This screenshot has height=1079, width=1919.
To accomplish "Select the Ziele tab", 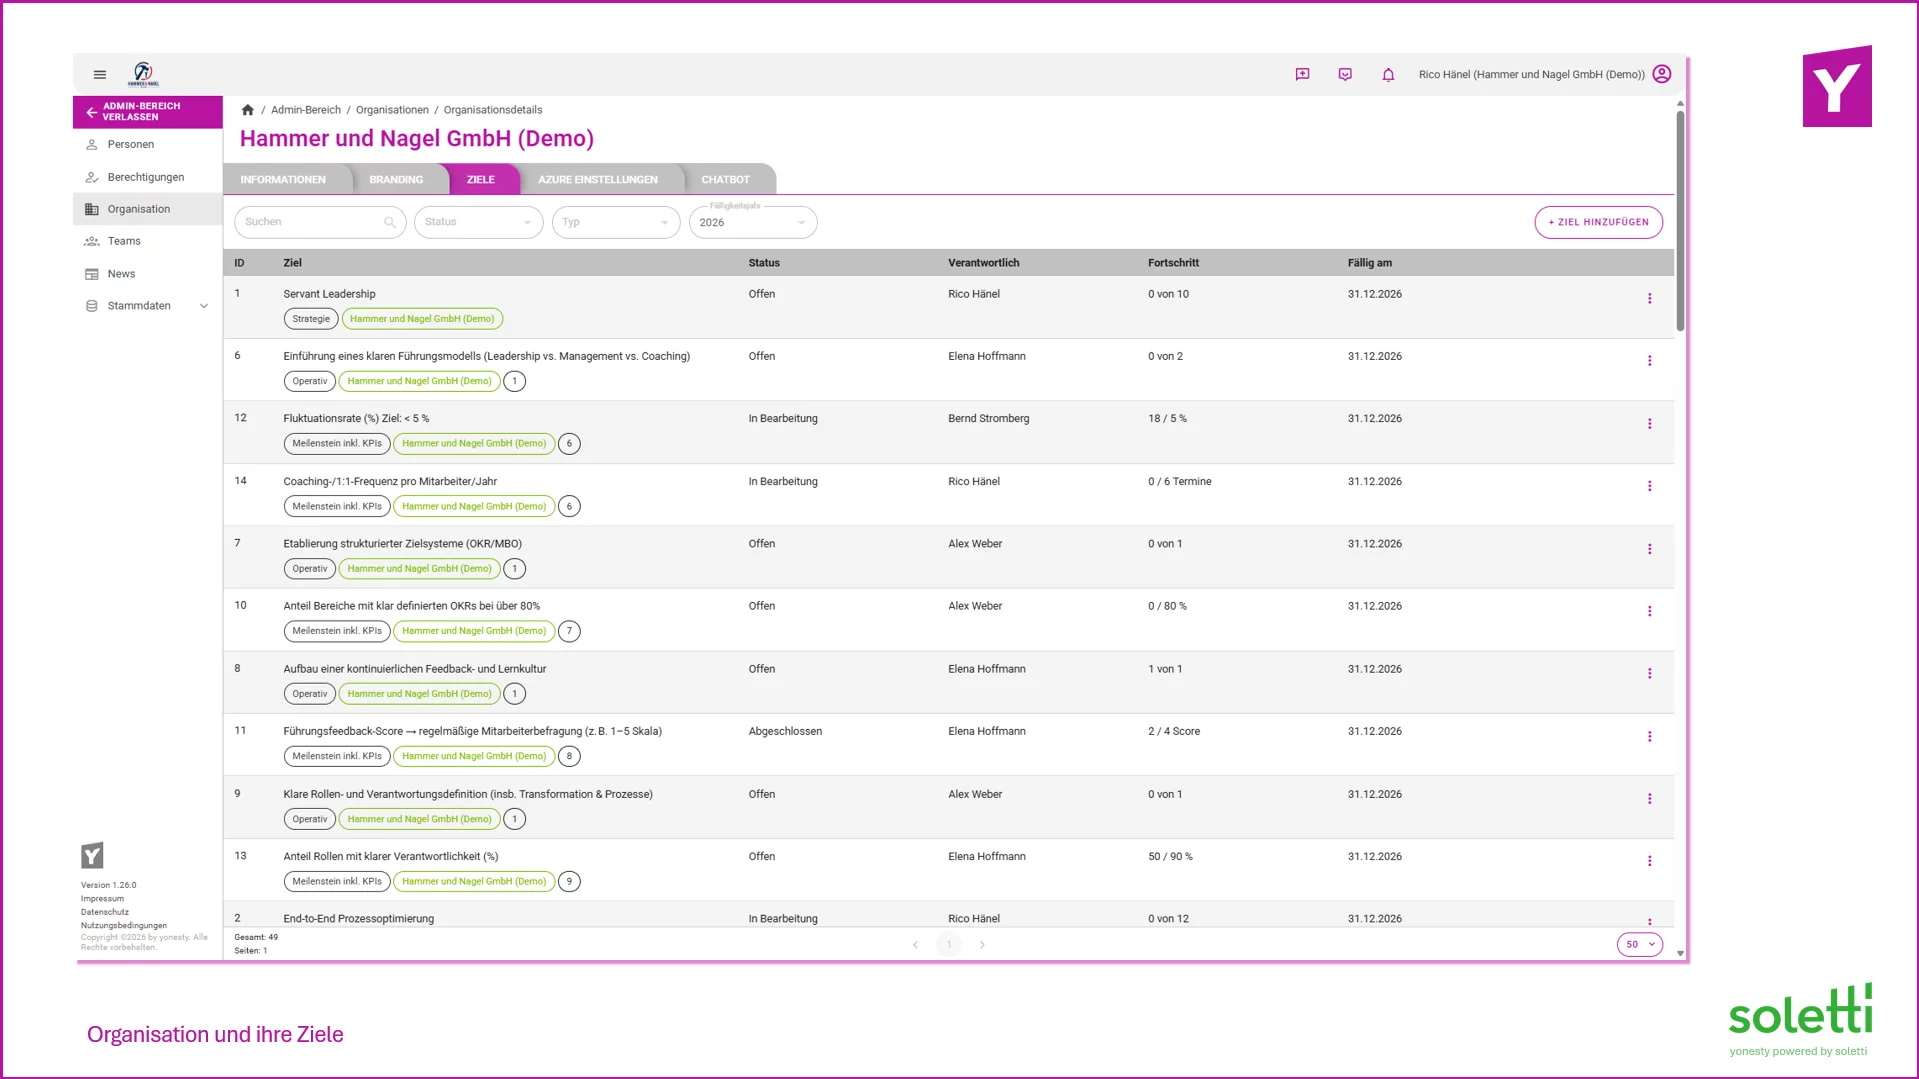I will pyautogui.click(x=481, y=180).
